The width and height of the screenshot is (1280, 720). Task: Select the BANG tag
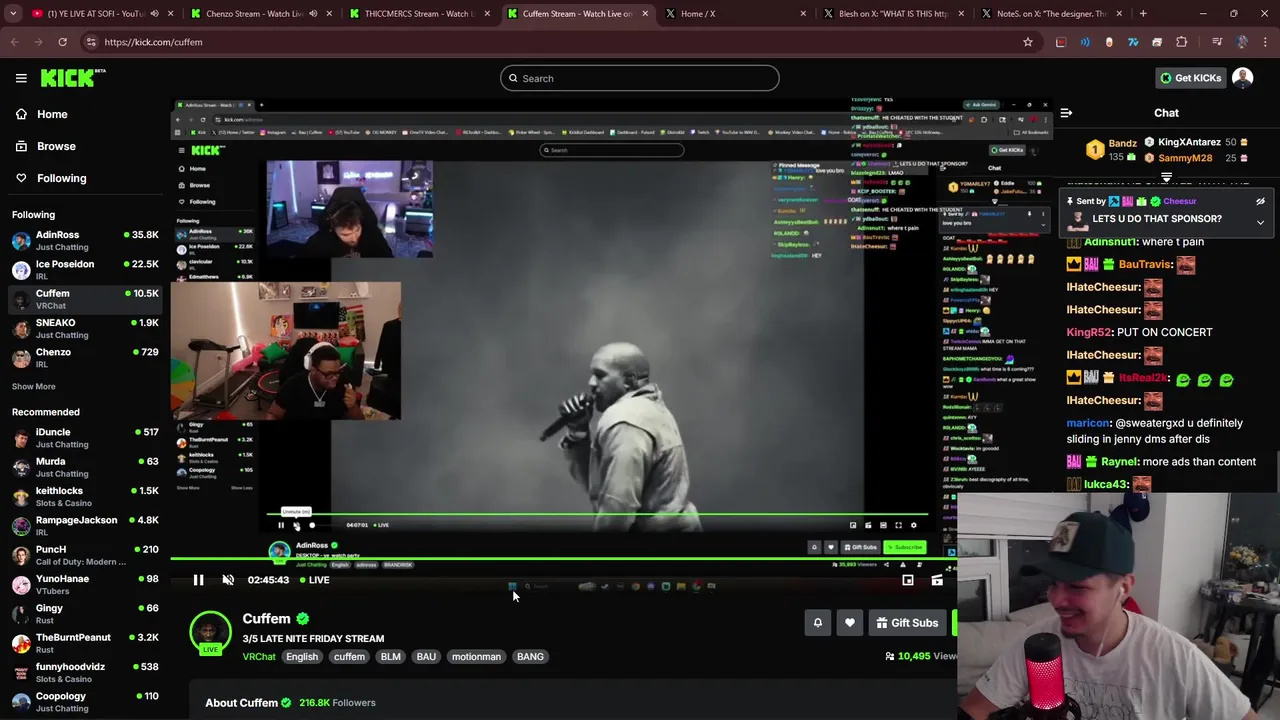coord(530,657)
